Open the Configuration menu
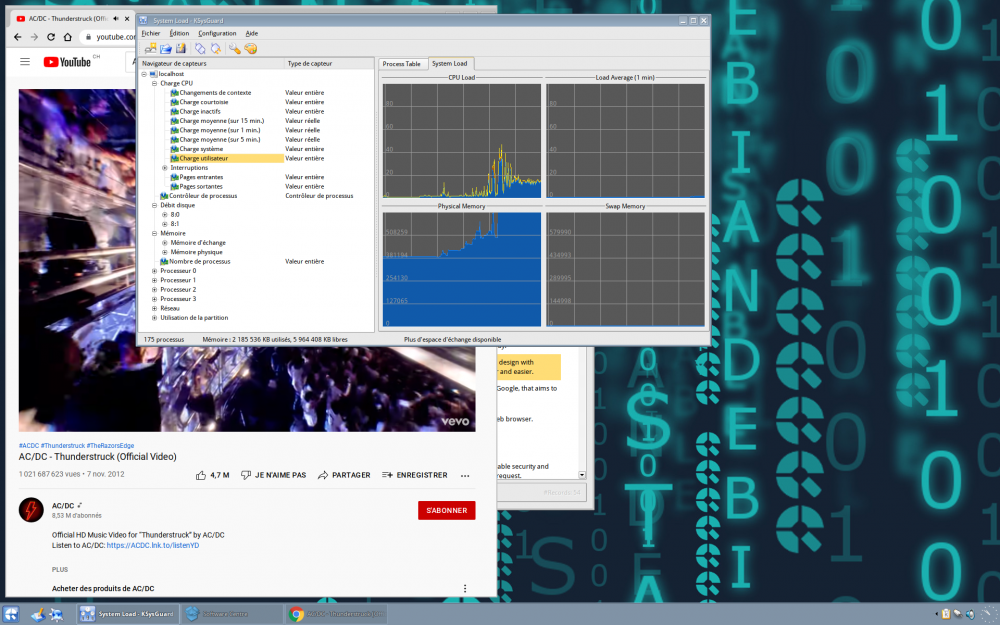 point(217,33)
